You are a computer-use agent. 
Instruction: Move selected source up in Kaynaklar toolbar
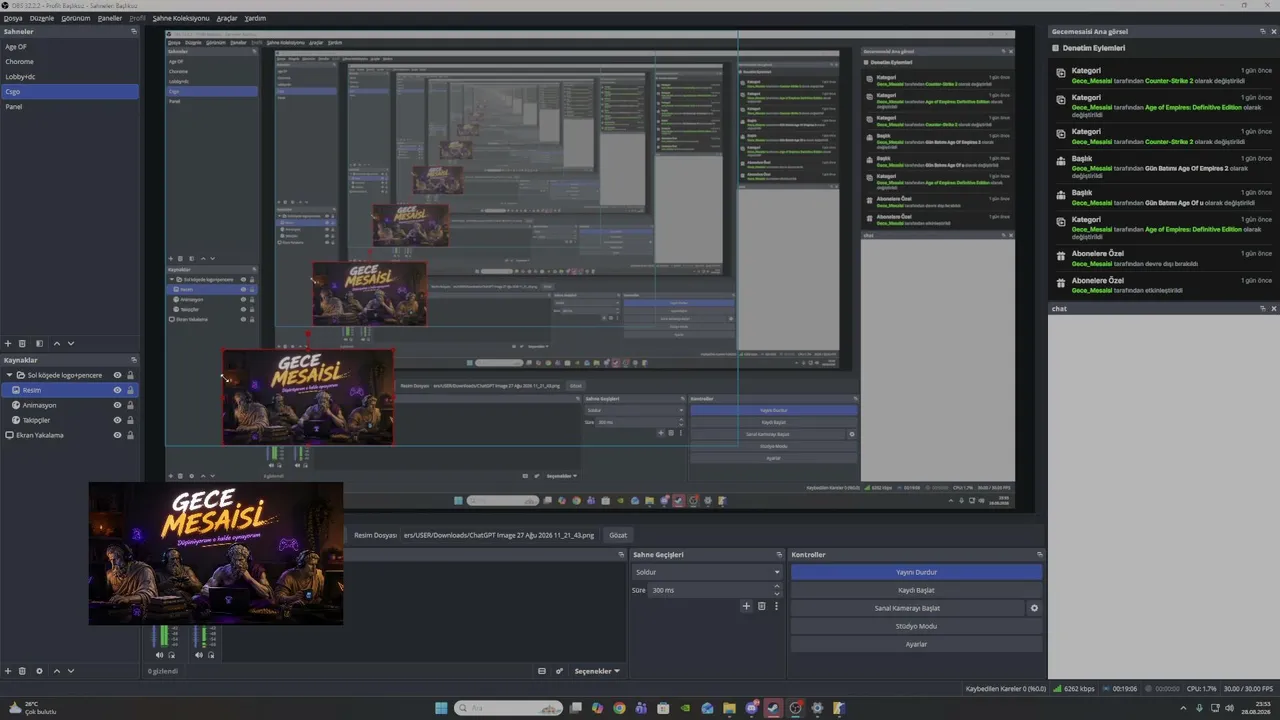56,671
